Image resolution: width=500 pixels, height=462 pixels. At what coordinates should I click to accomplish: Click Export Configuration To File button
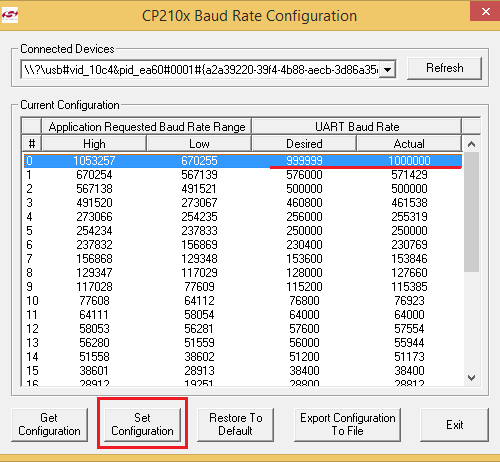coord(347,424)
